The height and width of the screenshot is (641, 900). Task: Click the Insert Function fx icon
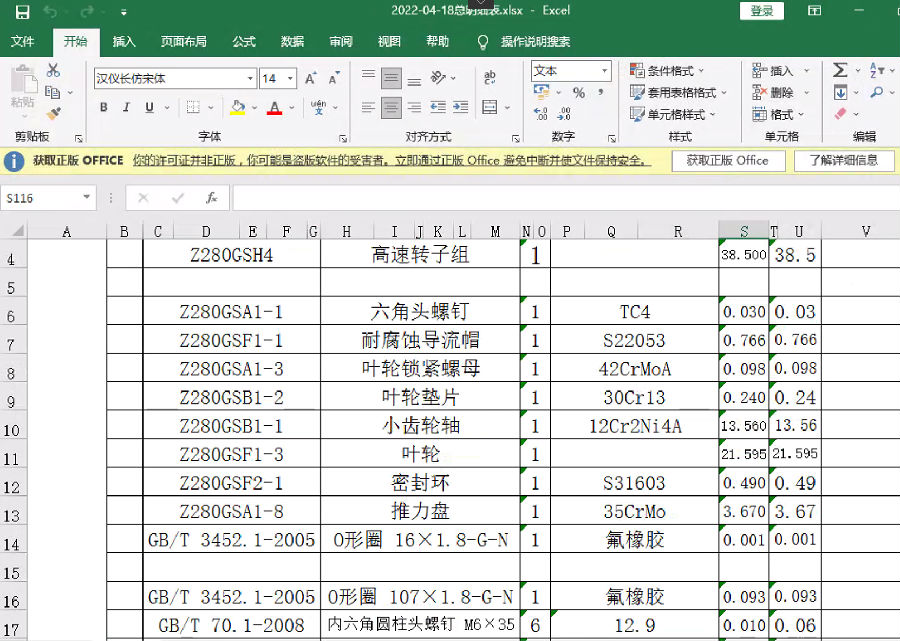[x=211, y=198]
